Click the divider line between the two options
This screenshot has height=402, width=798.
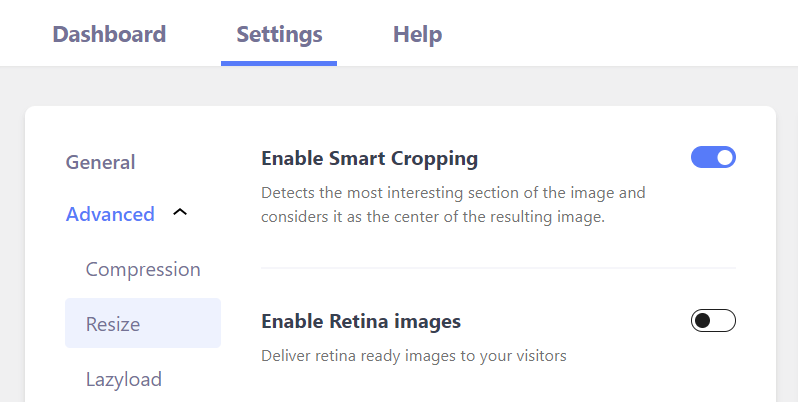coord(497,268)
